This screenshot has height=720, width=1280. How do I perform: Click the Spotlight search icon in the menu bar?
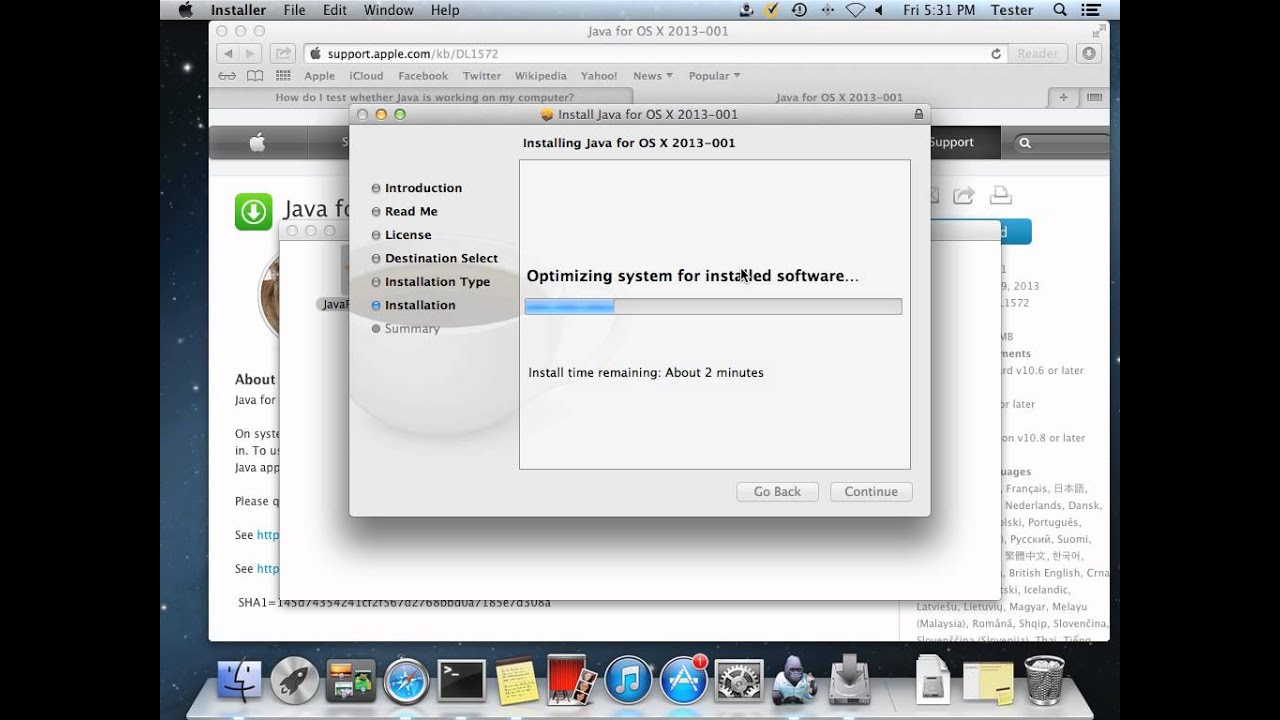tap(1060, 10)
